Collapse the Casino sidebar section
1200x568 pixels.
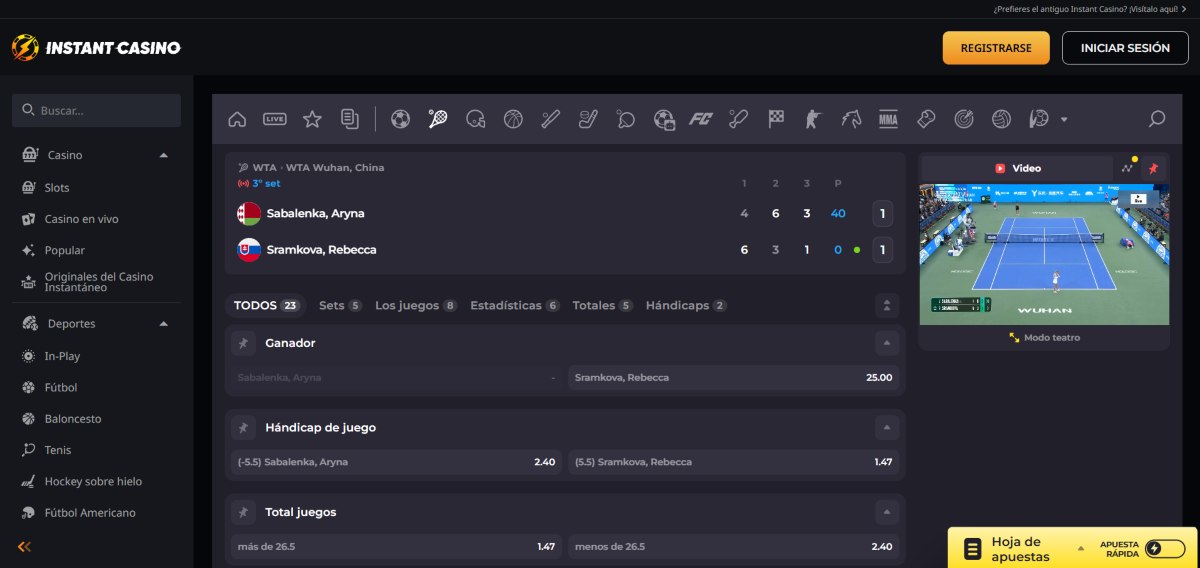click(x=164, y=155)
